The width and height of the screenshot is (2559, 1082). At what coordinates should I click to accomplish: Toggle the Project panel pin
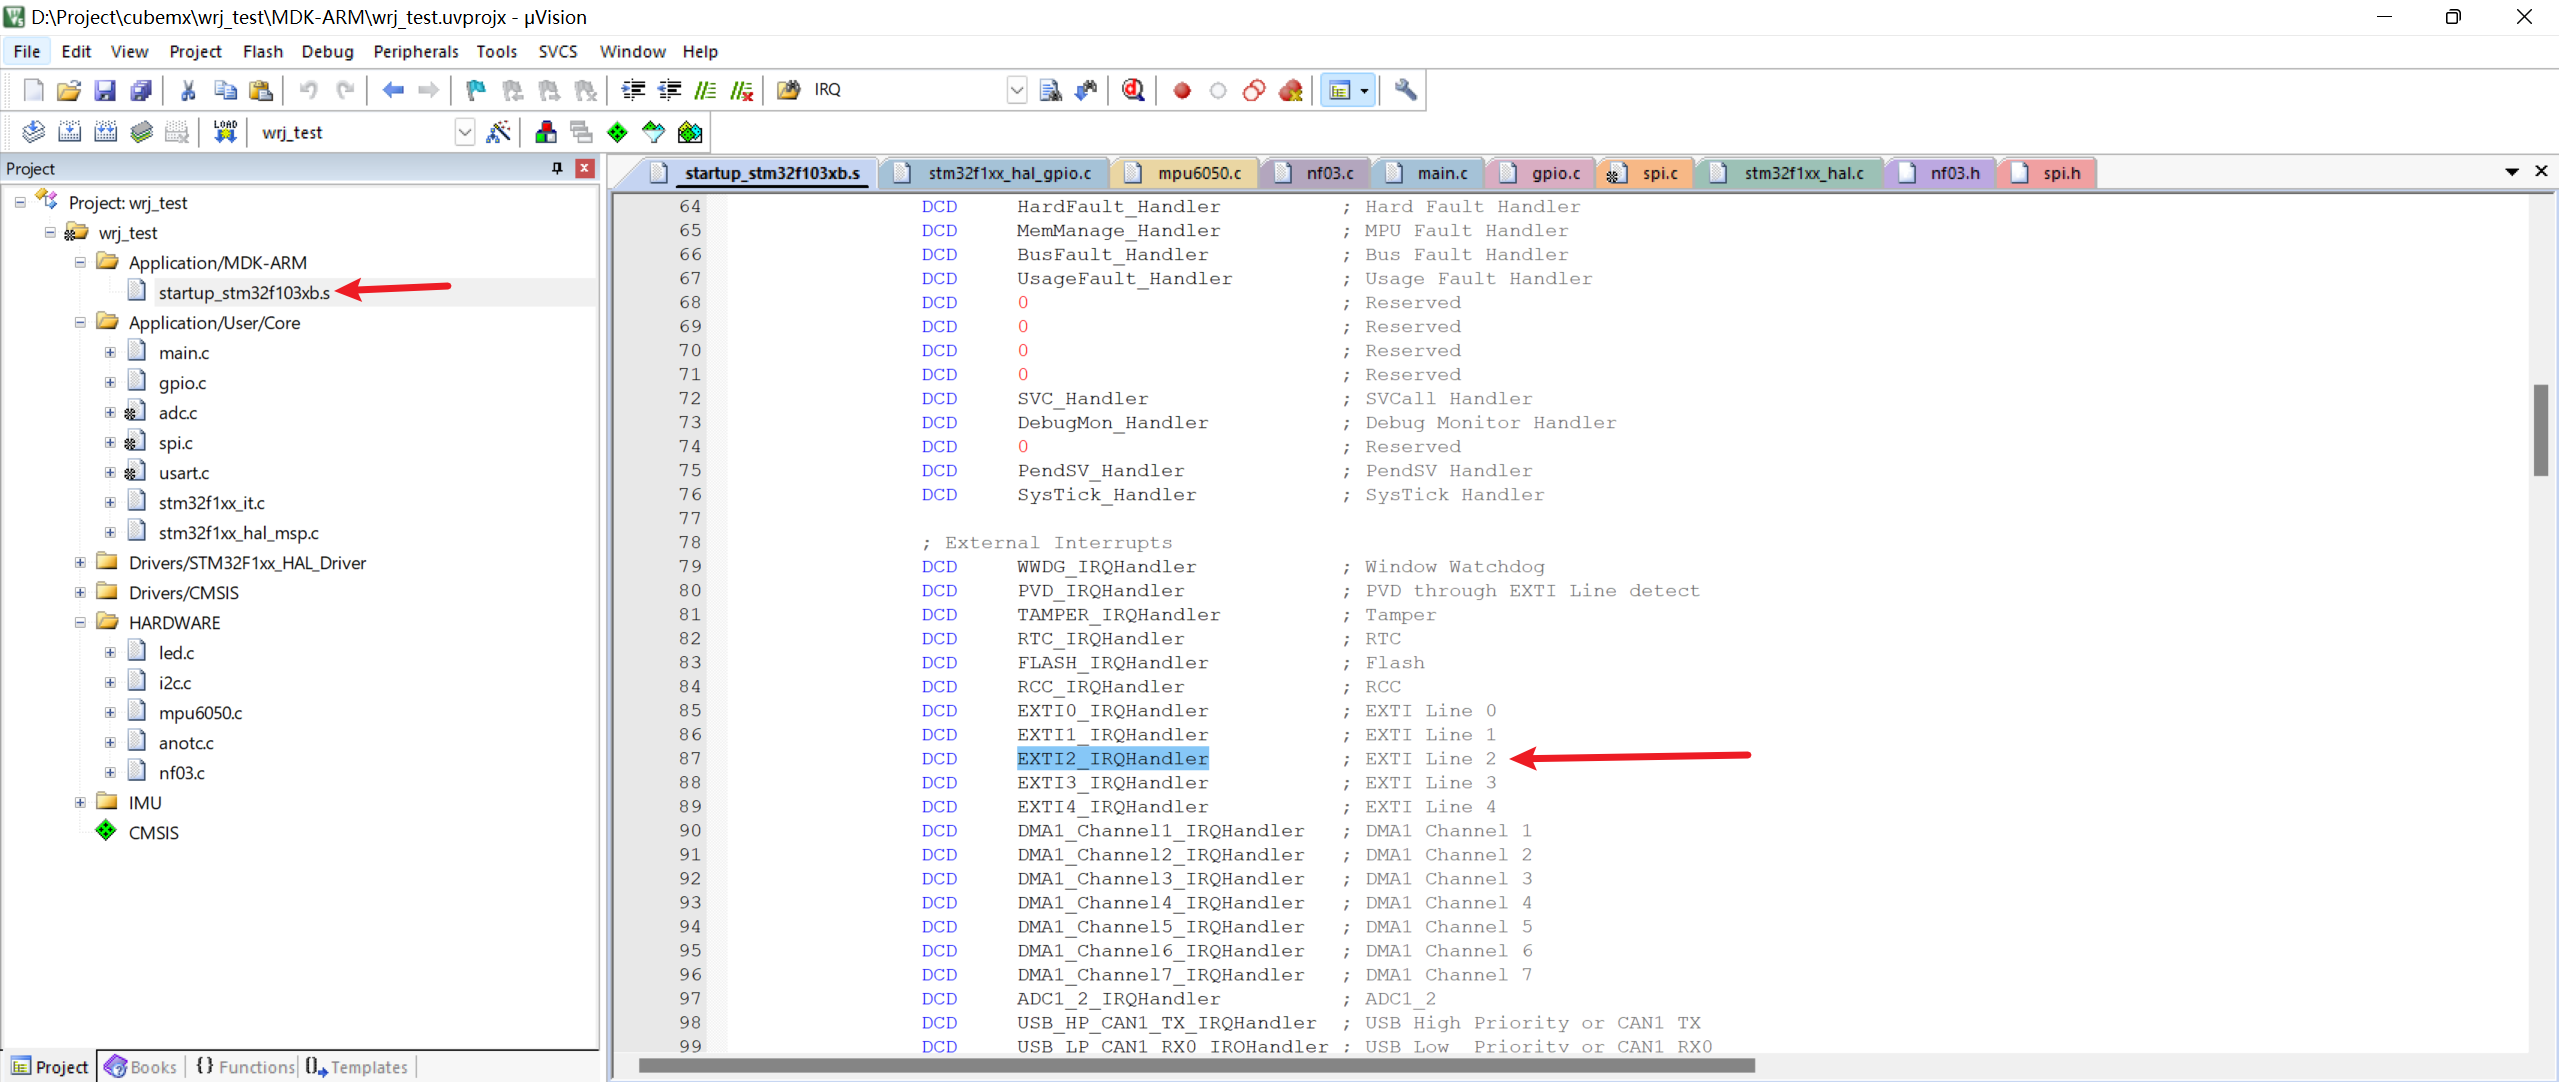[x=557, y=168]
